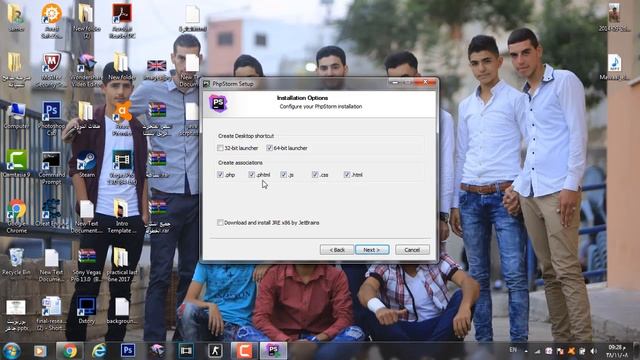Close the PhpStorm Setup window

426,83
